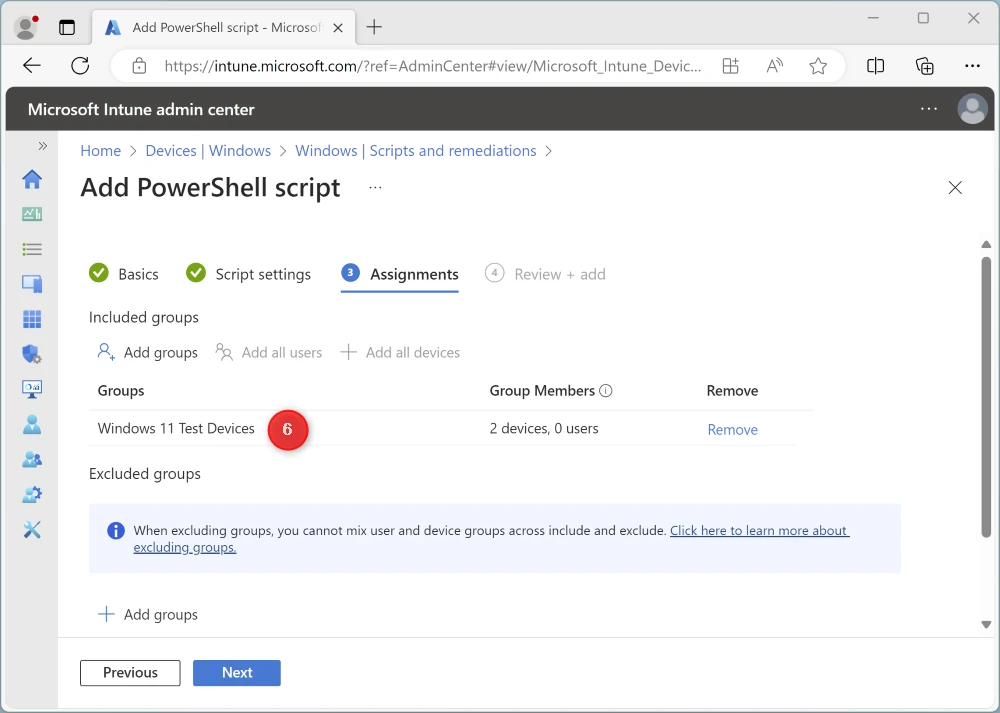Navigate to Devices | Windows breadcrumb
The height and width of the screenshot is (713, 1000).
coord(208,151)
